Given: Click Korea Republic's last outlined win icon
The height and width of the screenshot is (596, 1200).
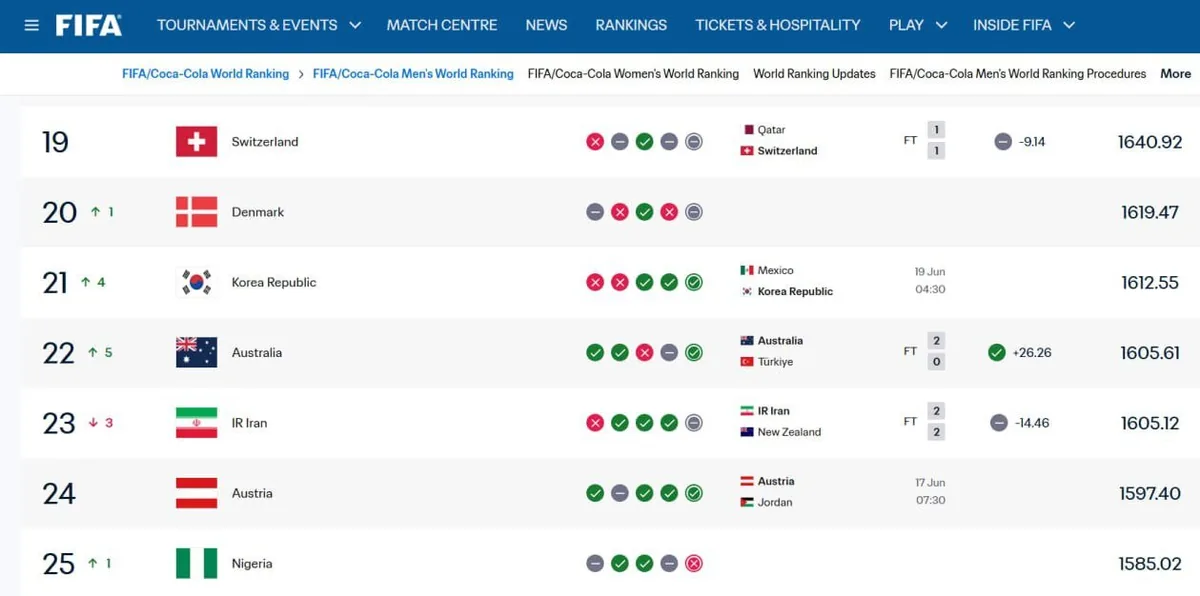Looking at the screenshot, I should tap(694, 282).
